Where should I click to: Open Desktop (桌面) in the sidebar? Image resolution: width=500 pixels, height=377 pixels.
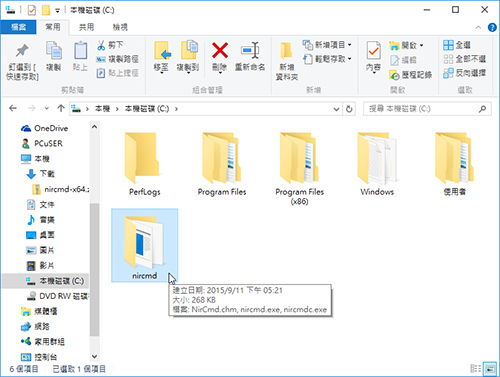click(x=40, y=235)
